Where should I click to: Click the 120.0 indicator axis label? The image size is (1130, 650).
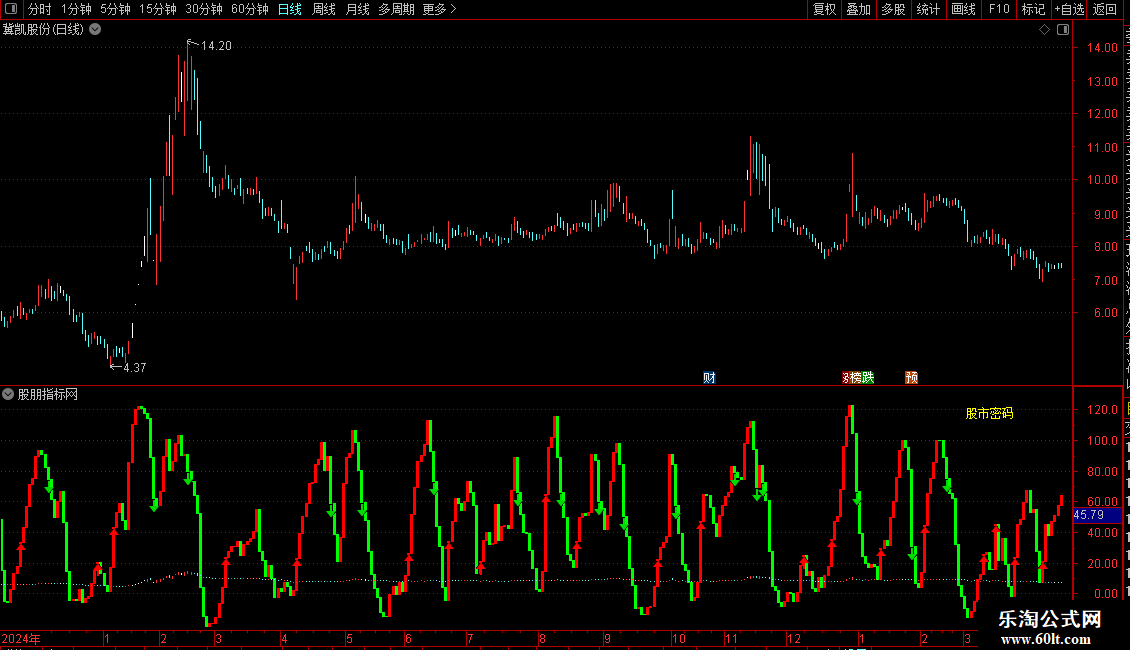pyautogui.click(x=1103, y=410)
